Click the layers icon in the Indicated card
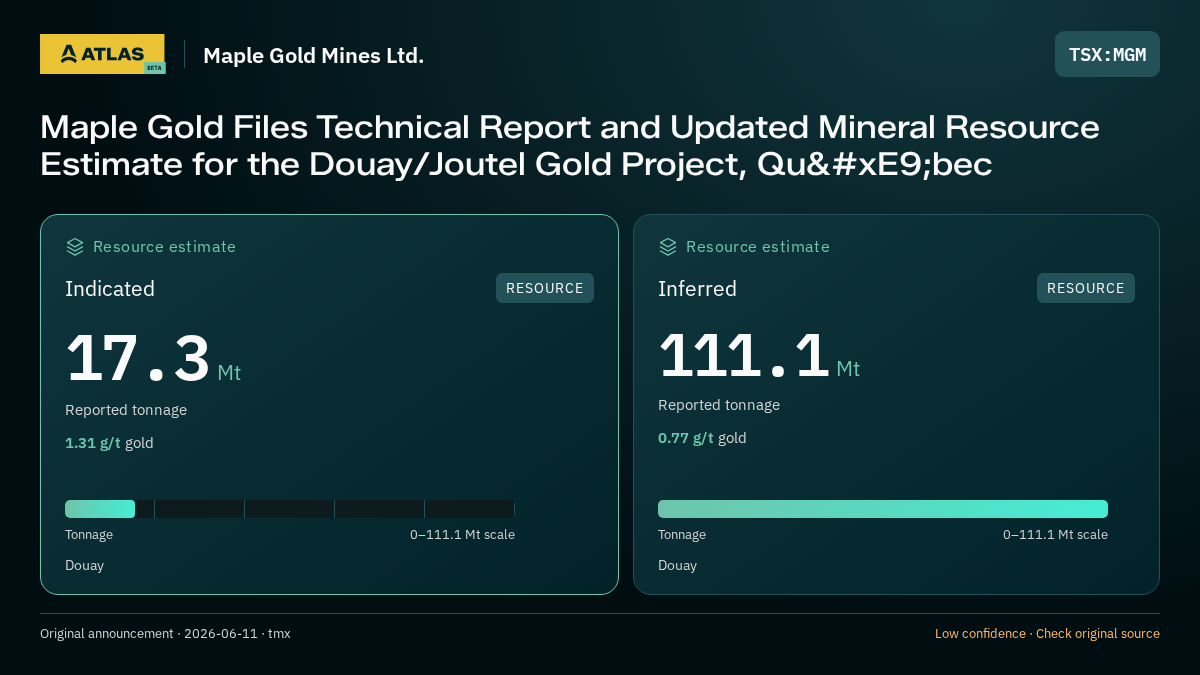Screen dimensions: 1200x675 click(x=75, y=247)
